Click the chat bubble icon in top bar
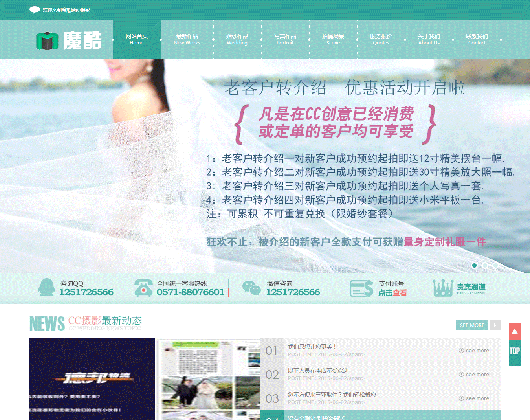 [x=34, y=9]
